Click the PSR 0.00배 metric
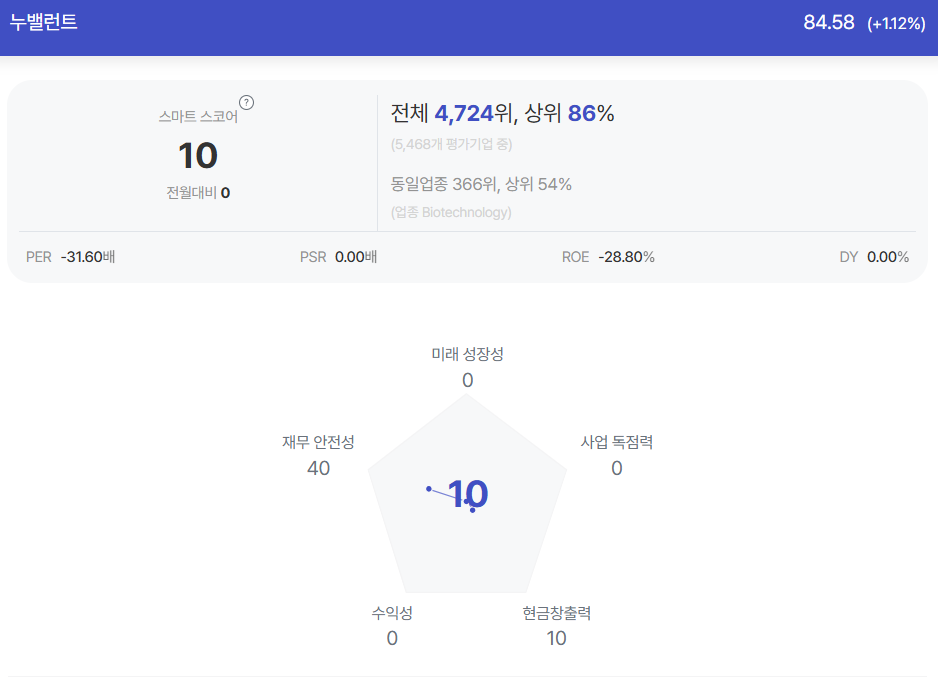This screenshot has height=677, width=938. point(339,257)
